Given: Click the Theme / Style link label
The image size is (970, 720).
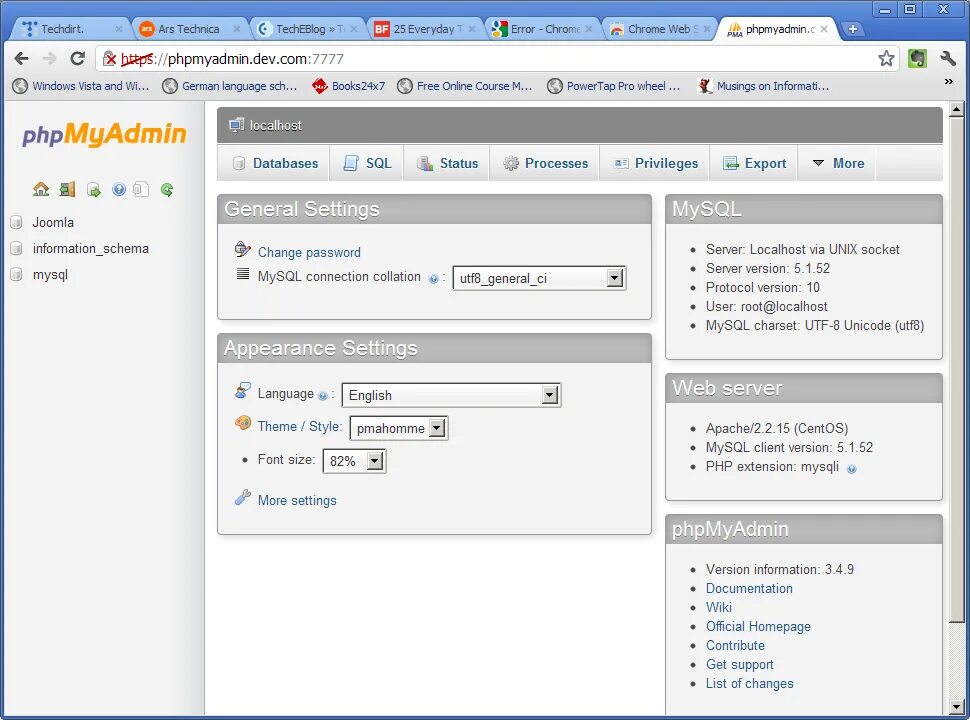Looking at the screenshot, I should click(x=299, y=426).
